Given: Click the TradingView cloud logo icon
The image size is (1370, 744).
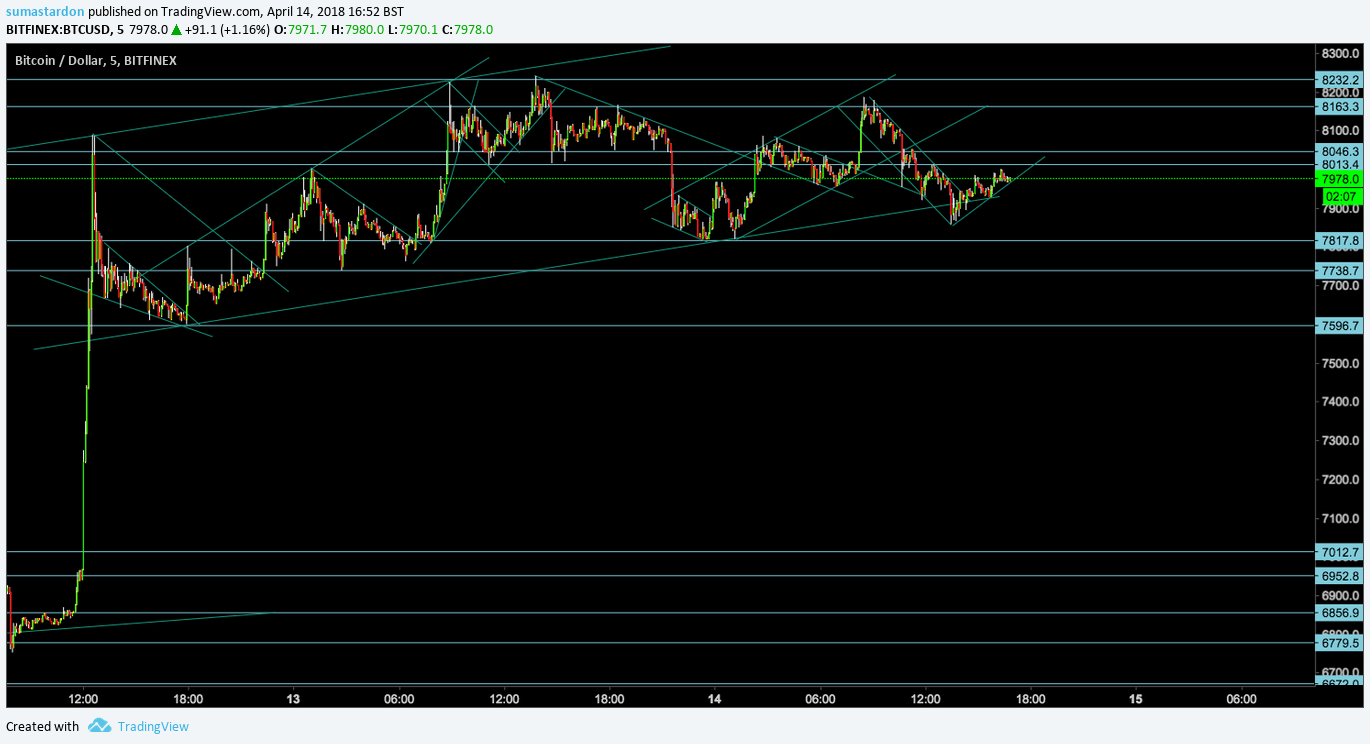Looking at the screenshot, I should [98, 726].
